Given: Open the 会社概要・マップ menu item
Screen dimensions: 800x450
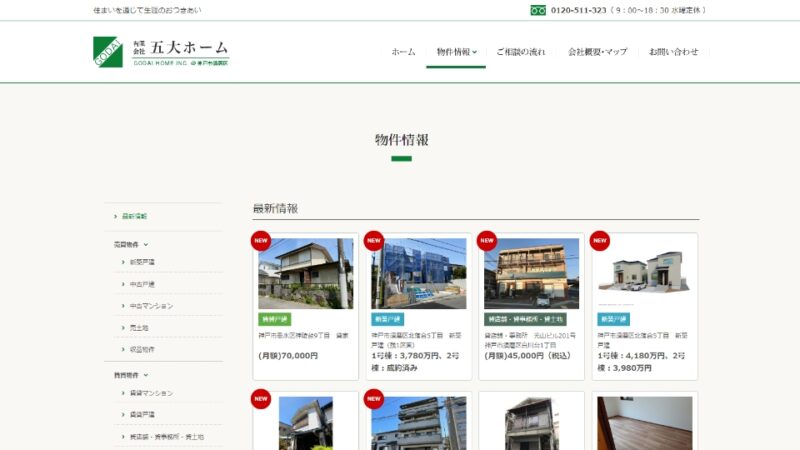Looking at the screenshot, I should 597,52.
